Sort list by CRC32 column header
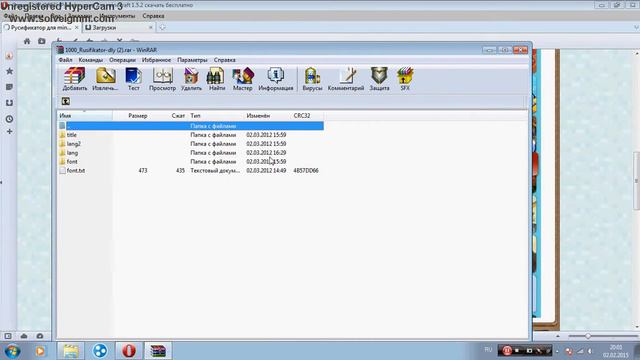The height and width of the screenshot is (360, 640). (x=302, y=116)
